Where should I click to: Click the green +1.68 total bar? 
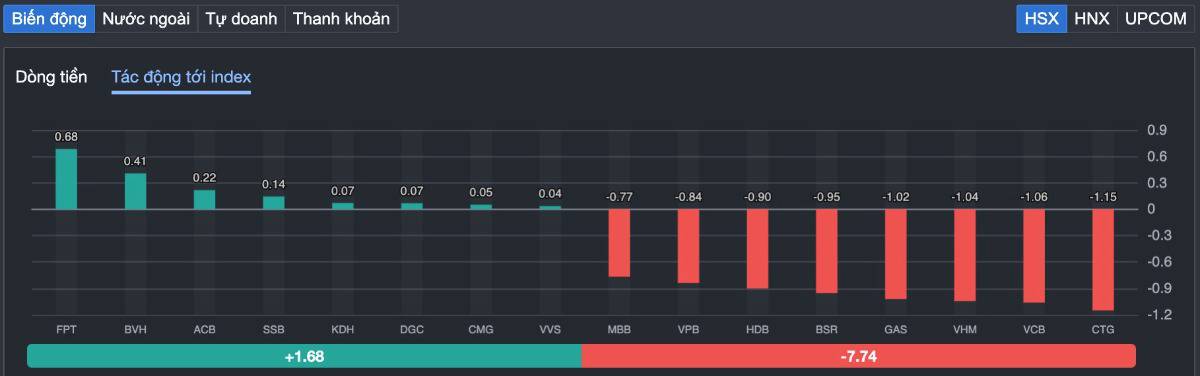tap(304, 356)
